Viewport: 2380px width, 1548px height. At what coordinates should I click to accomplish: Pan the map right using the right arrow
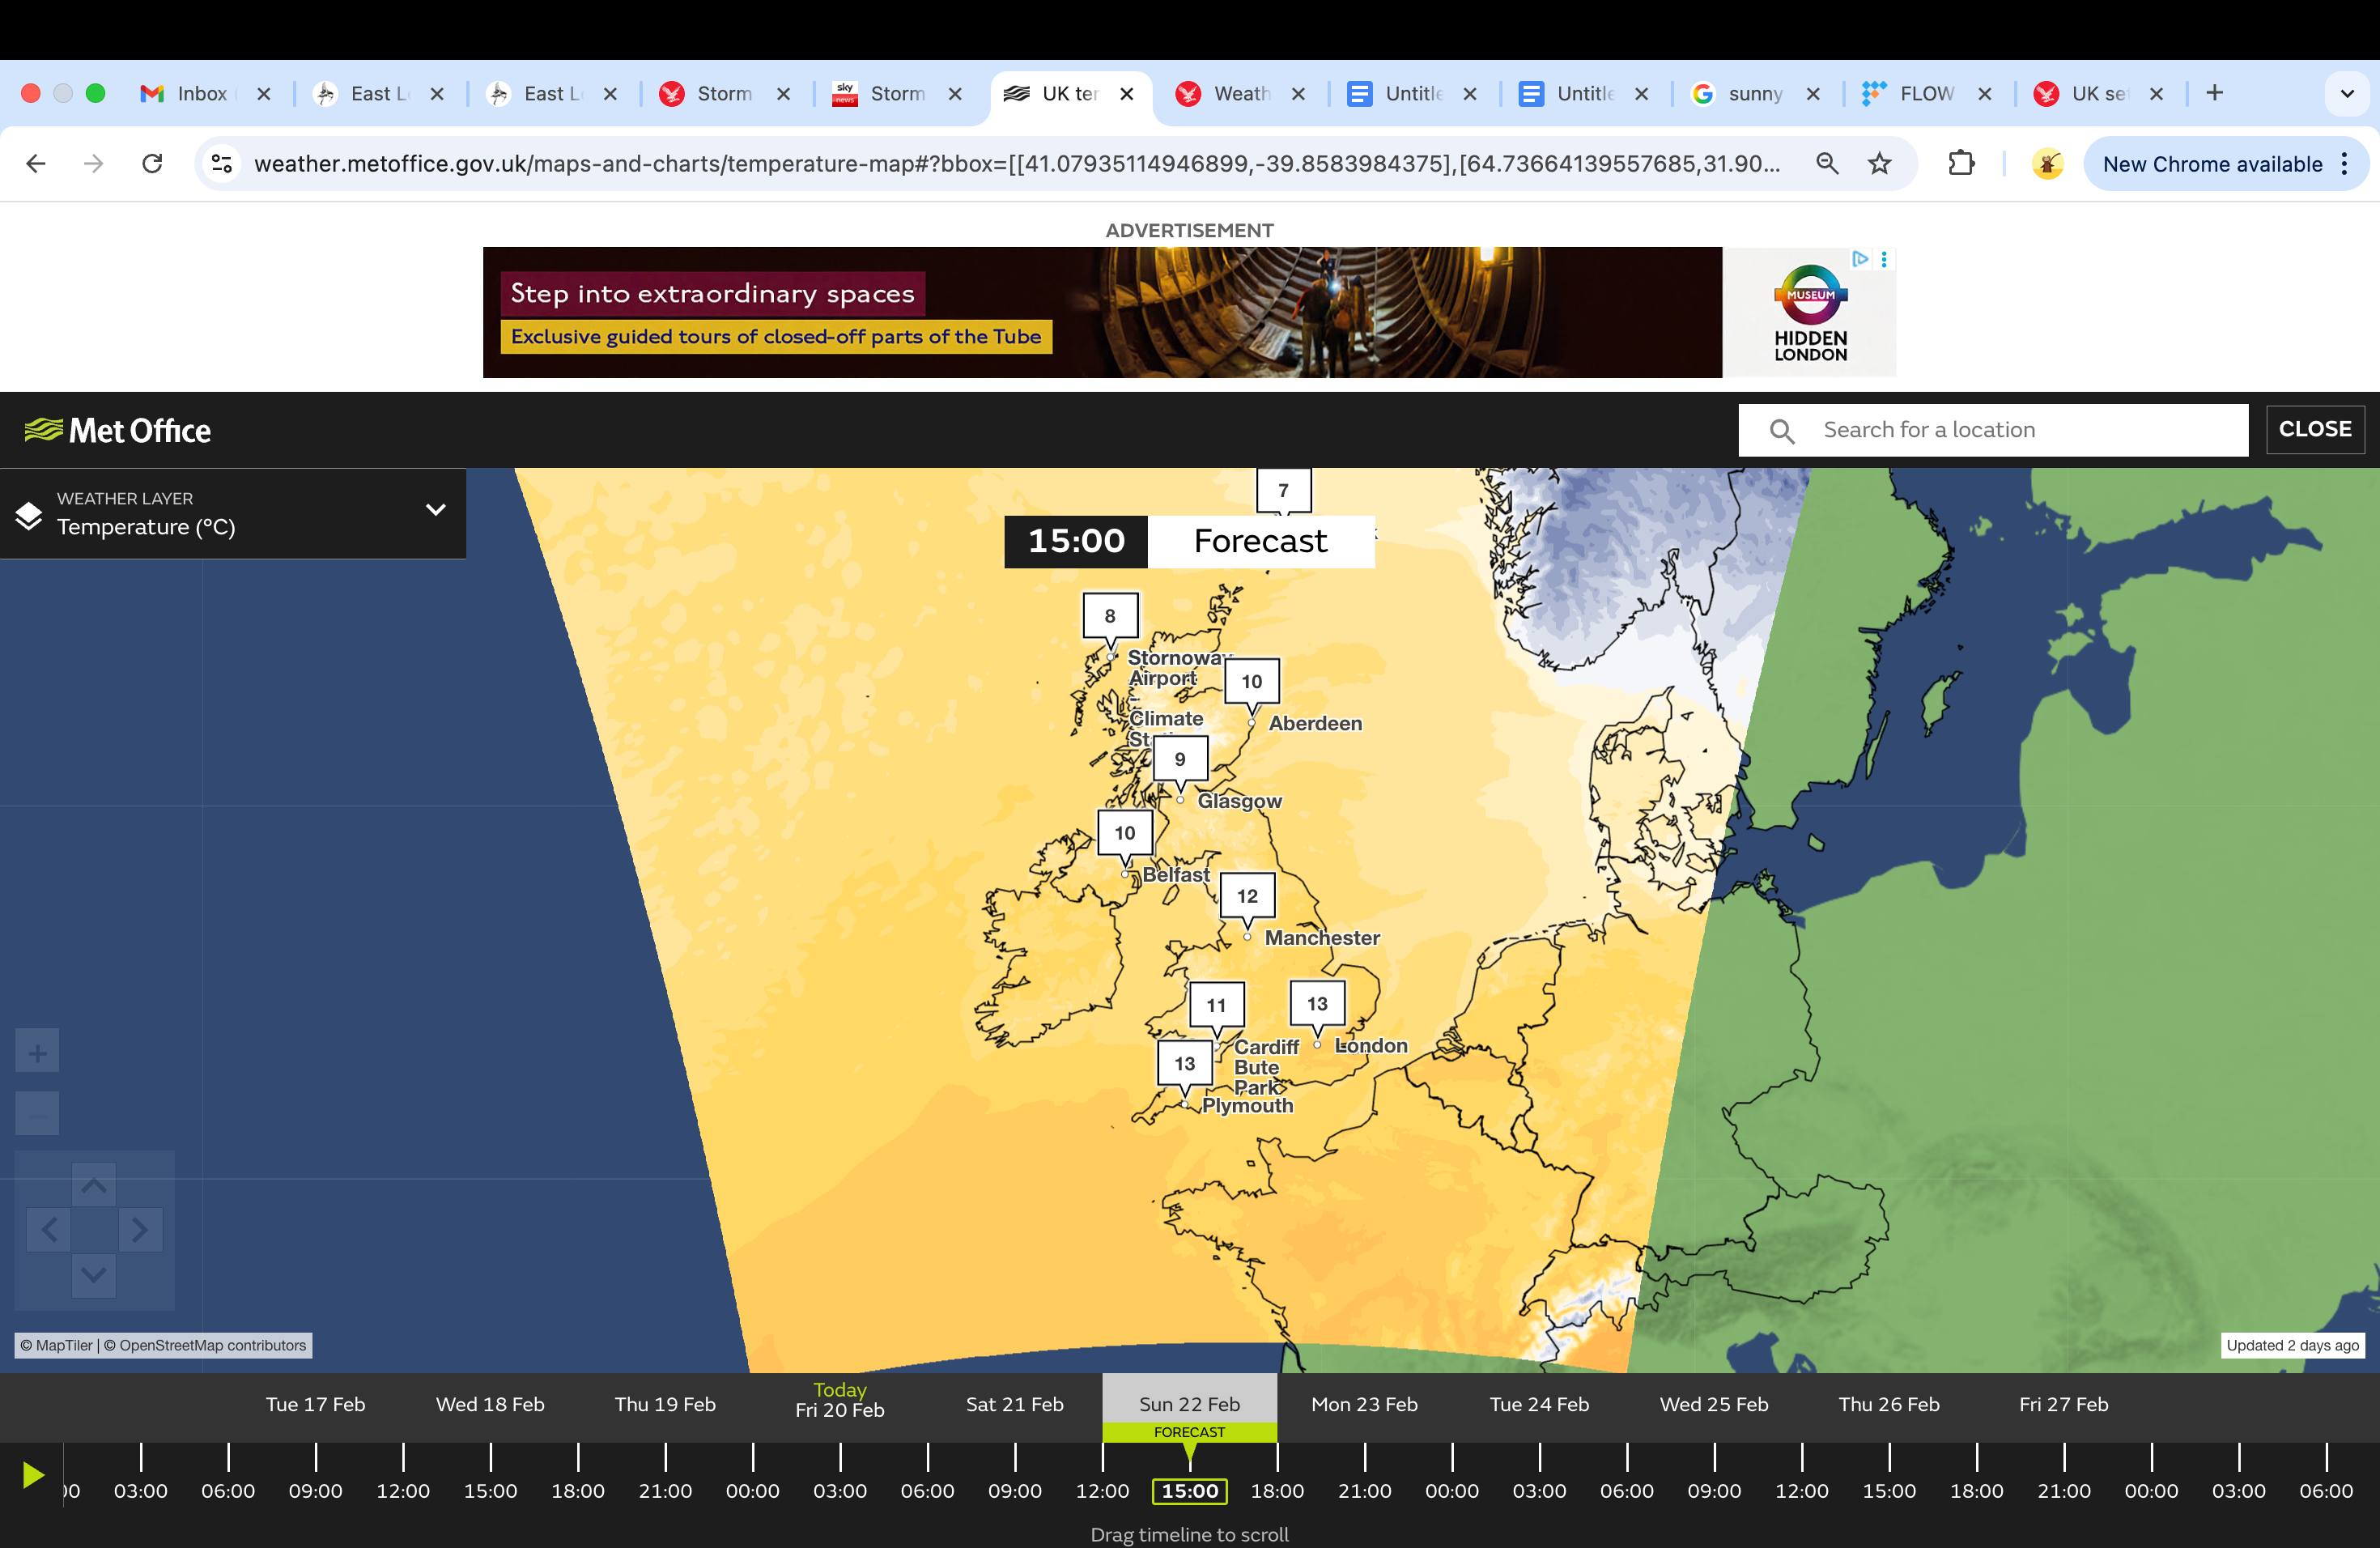pyautogui.click(x=141, y=1230)
